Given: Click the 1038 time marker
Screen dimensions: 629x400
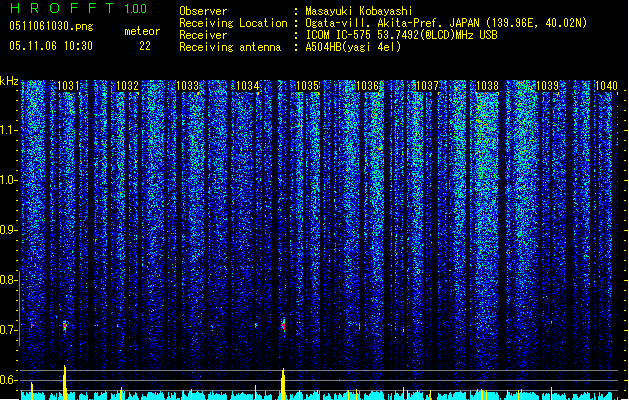Looking at the screenshot, I should click(x=487, y=86).
